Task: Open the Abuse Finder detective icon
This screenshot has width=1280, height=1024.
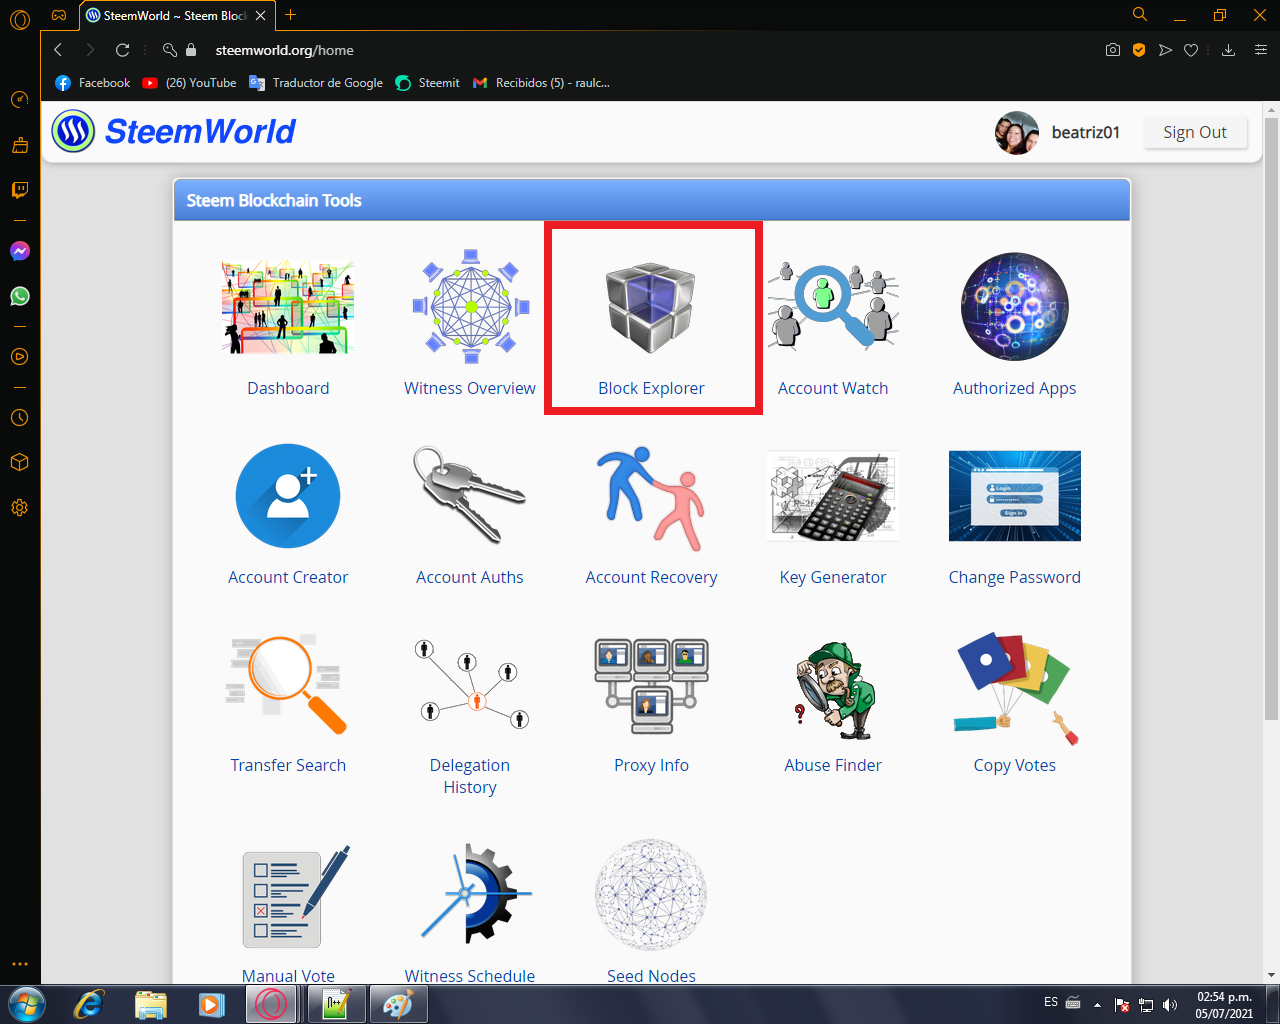Action: click(833, 690)
